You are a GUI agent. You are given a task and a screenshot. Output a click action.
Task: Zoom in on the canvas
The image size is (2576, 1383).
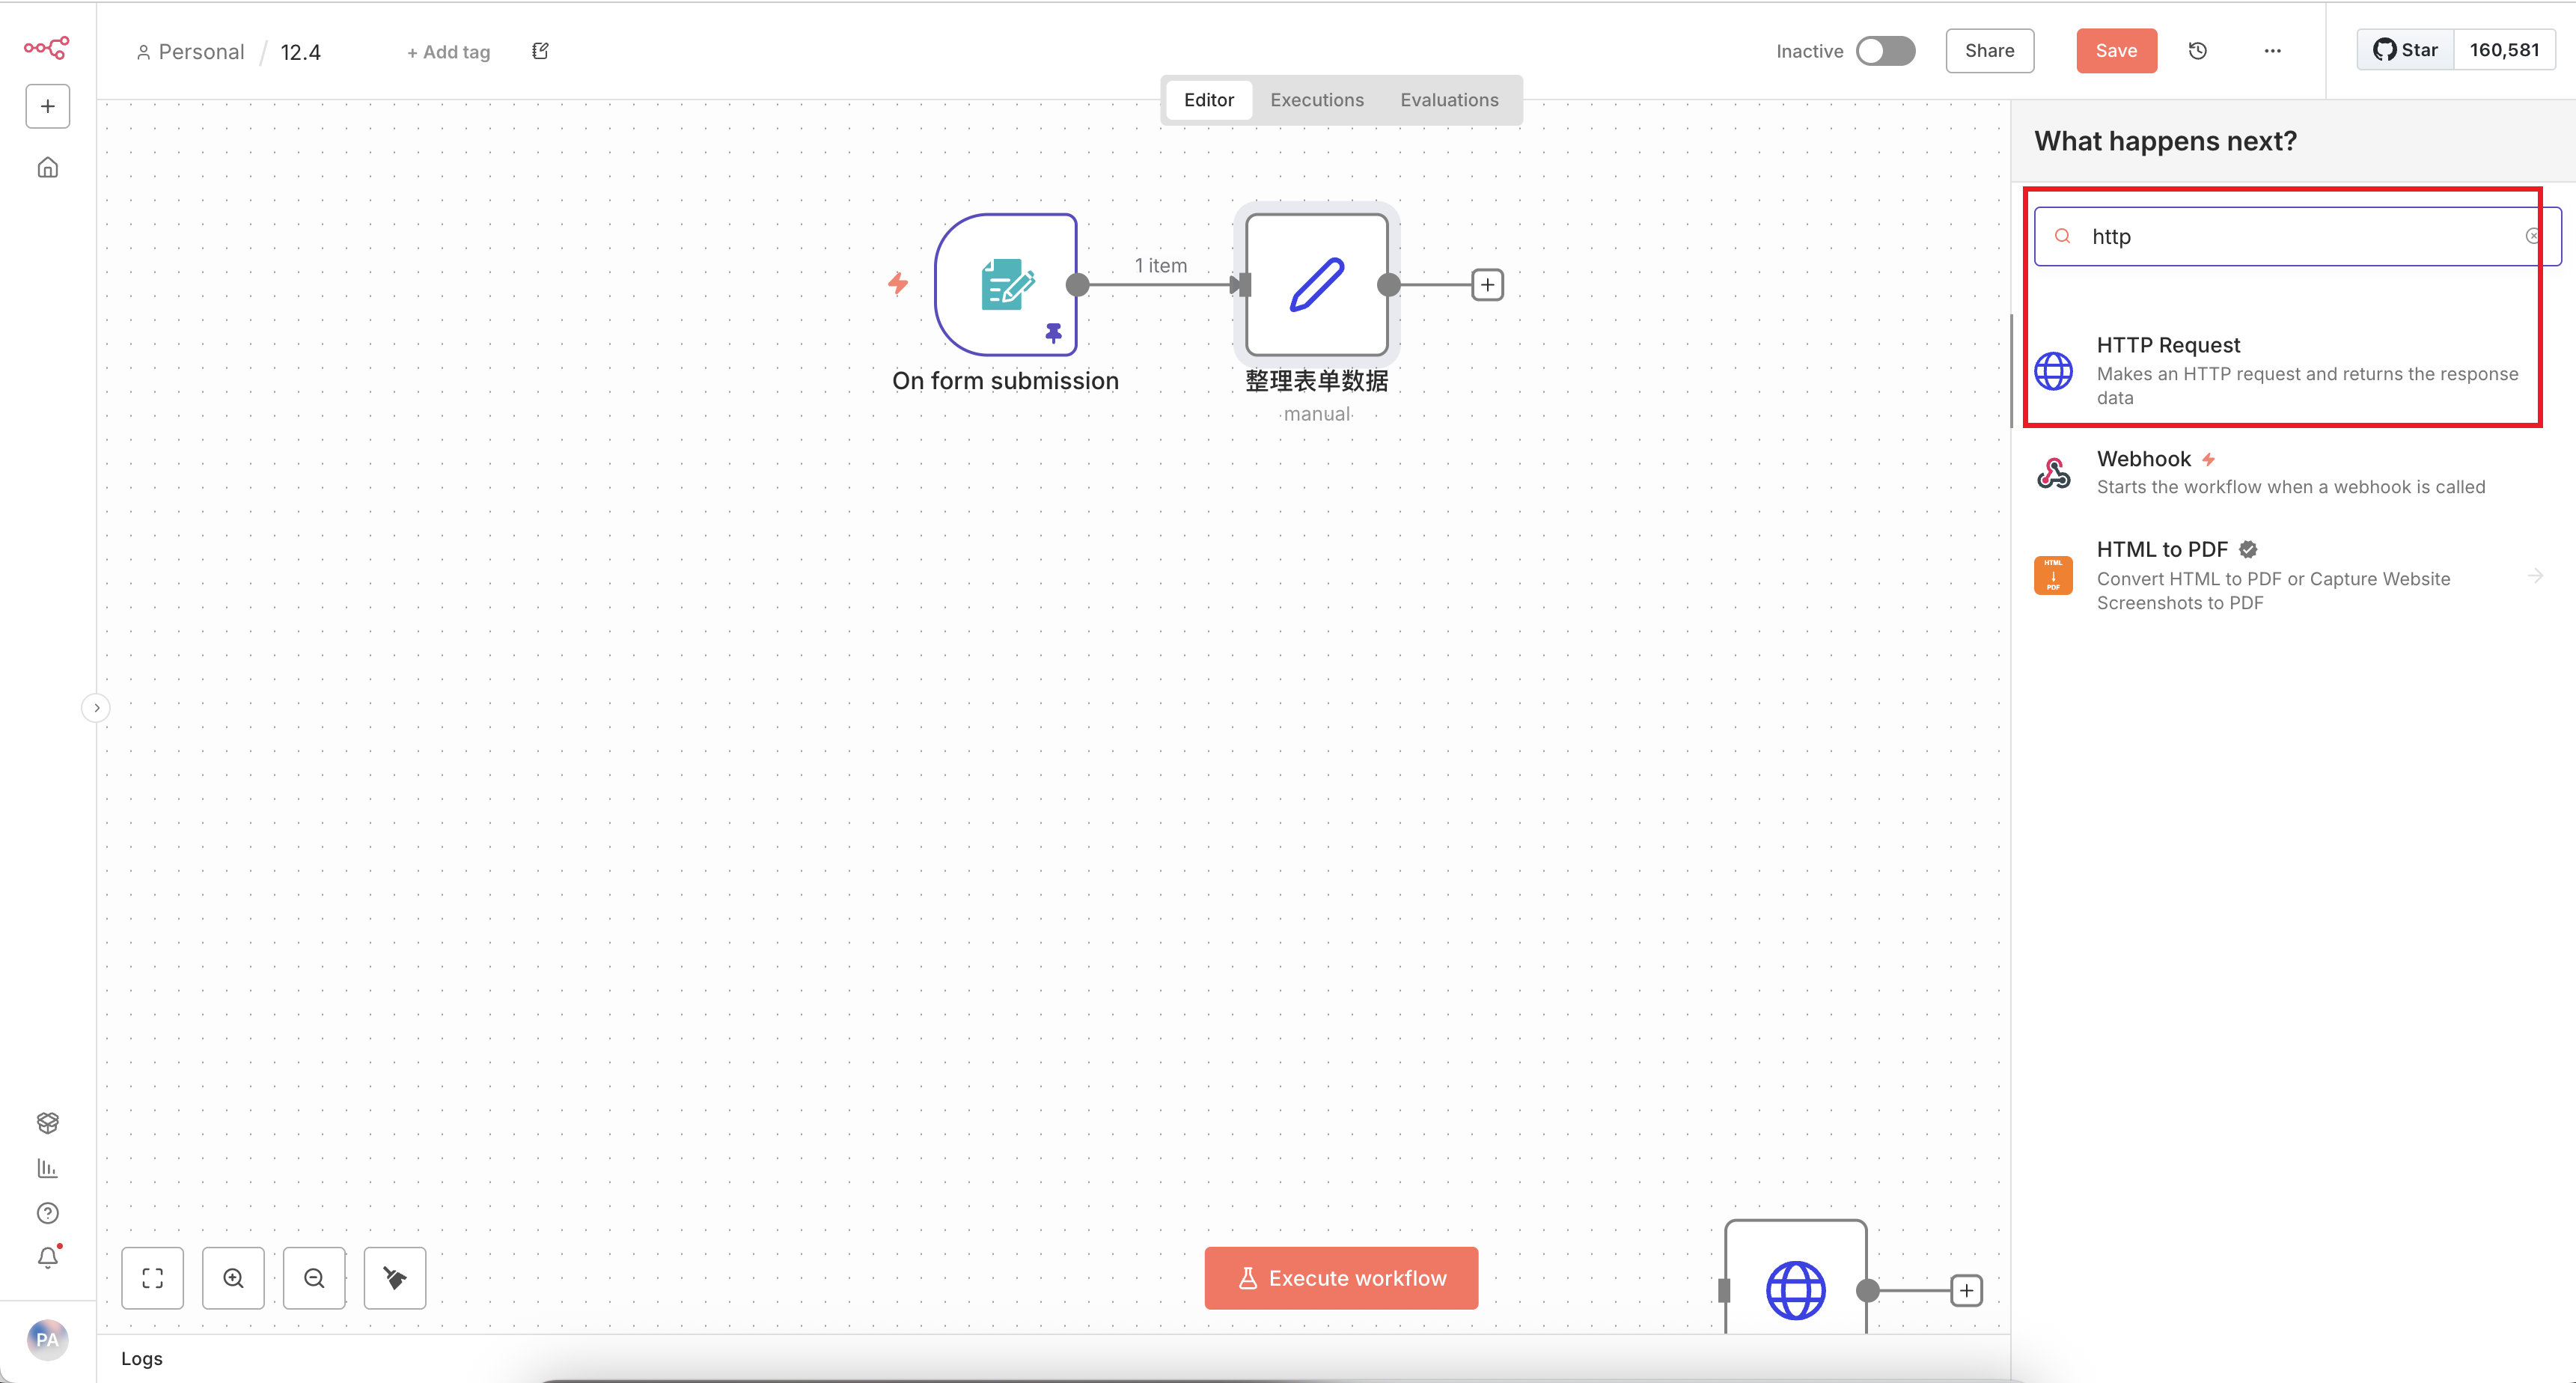click(233, 1278)
